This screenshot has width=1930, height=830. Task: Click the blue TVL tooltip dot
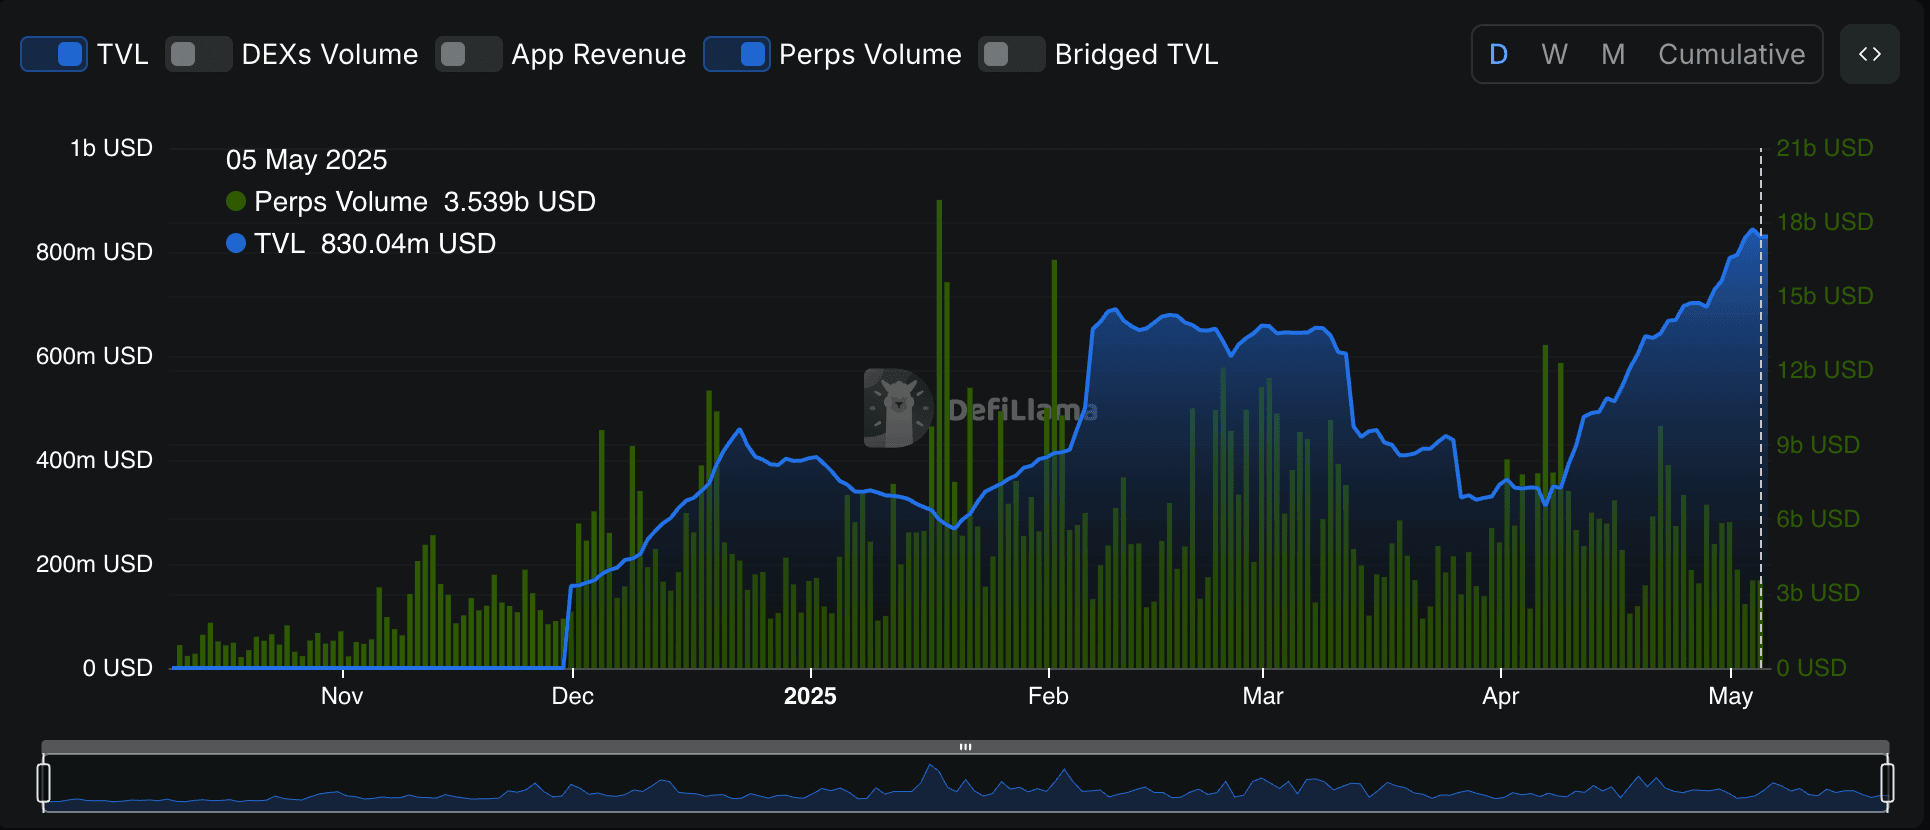click(236, 243)
